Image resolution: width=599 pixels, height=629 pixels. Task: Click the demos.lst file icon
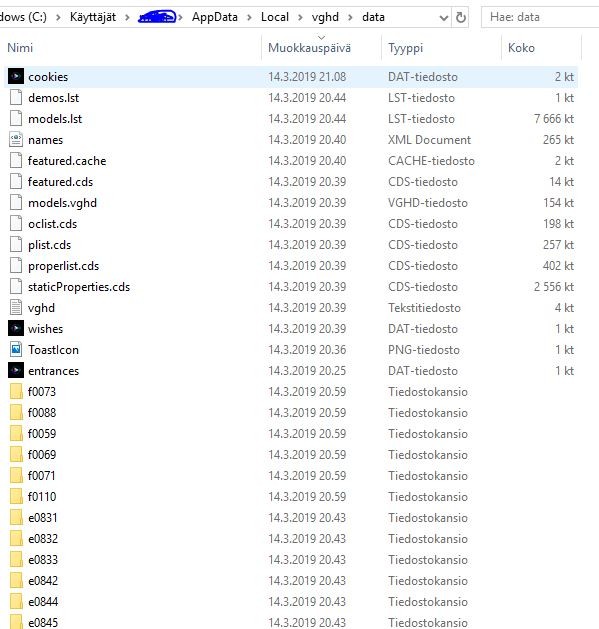click(16, 97)
